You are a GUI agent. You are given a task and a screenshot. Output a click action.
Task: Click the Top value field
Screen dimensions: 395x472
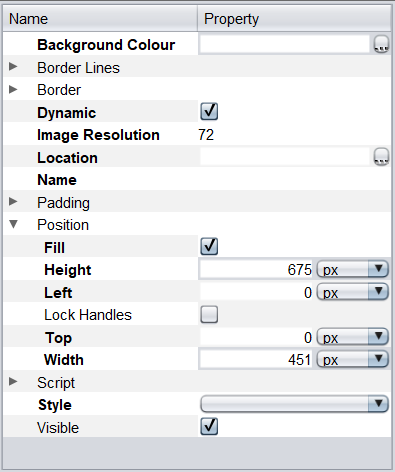tap(256, 337)
